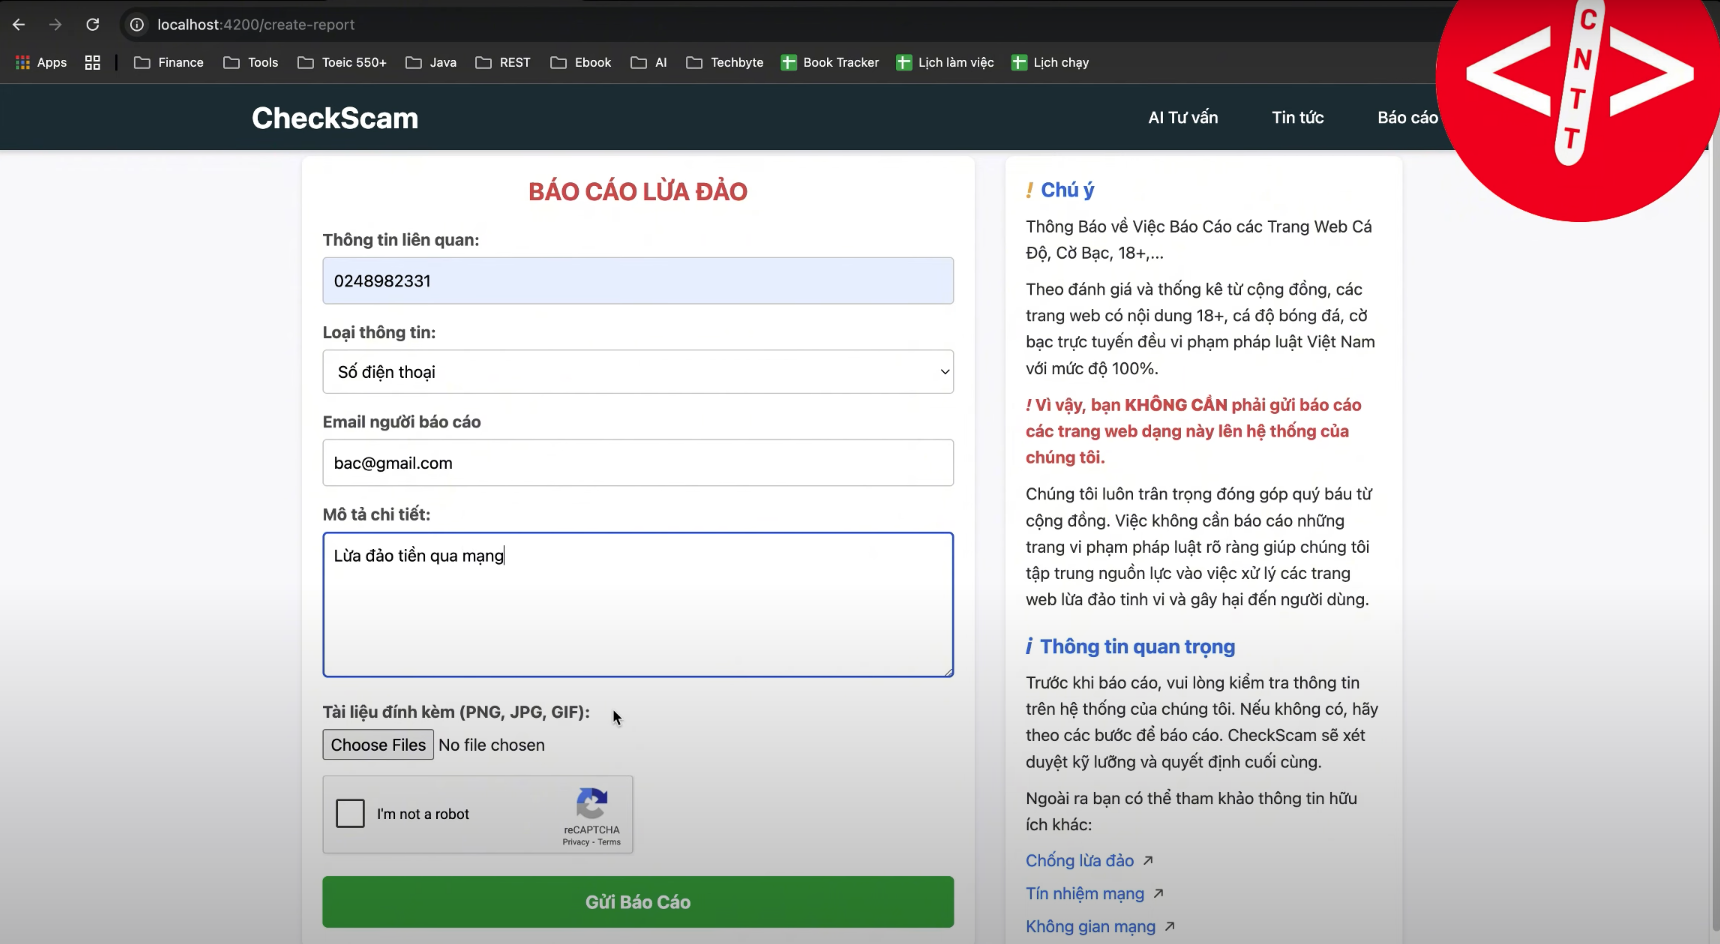Open the AI bookmark folder

pos(649,62)
